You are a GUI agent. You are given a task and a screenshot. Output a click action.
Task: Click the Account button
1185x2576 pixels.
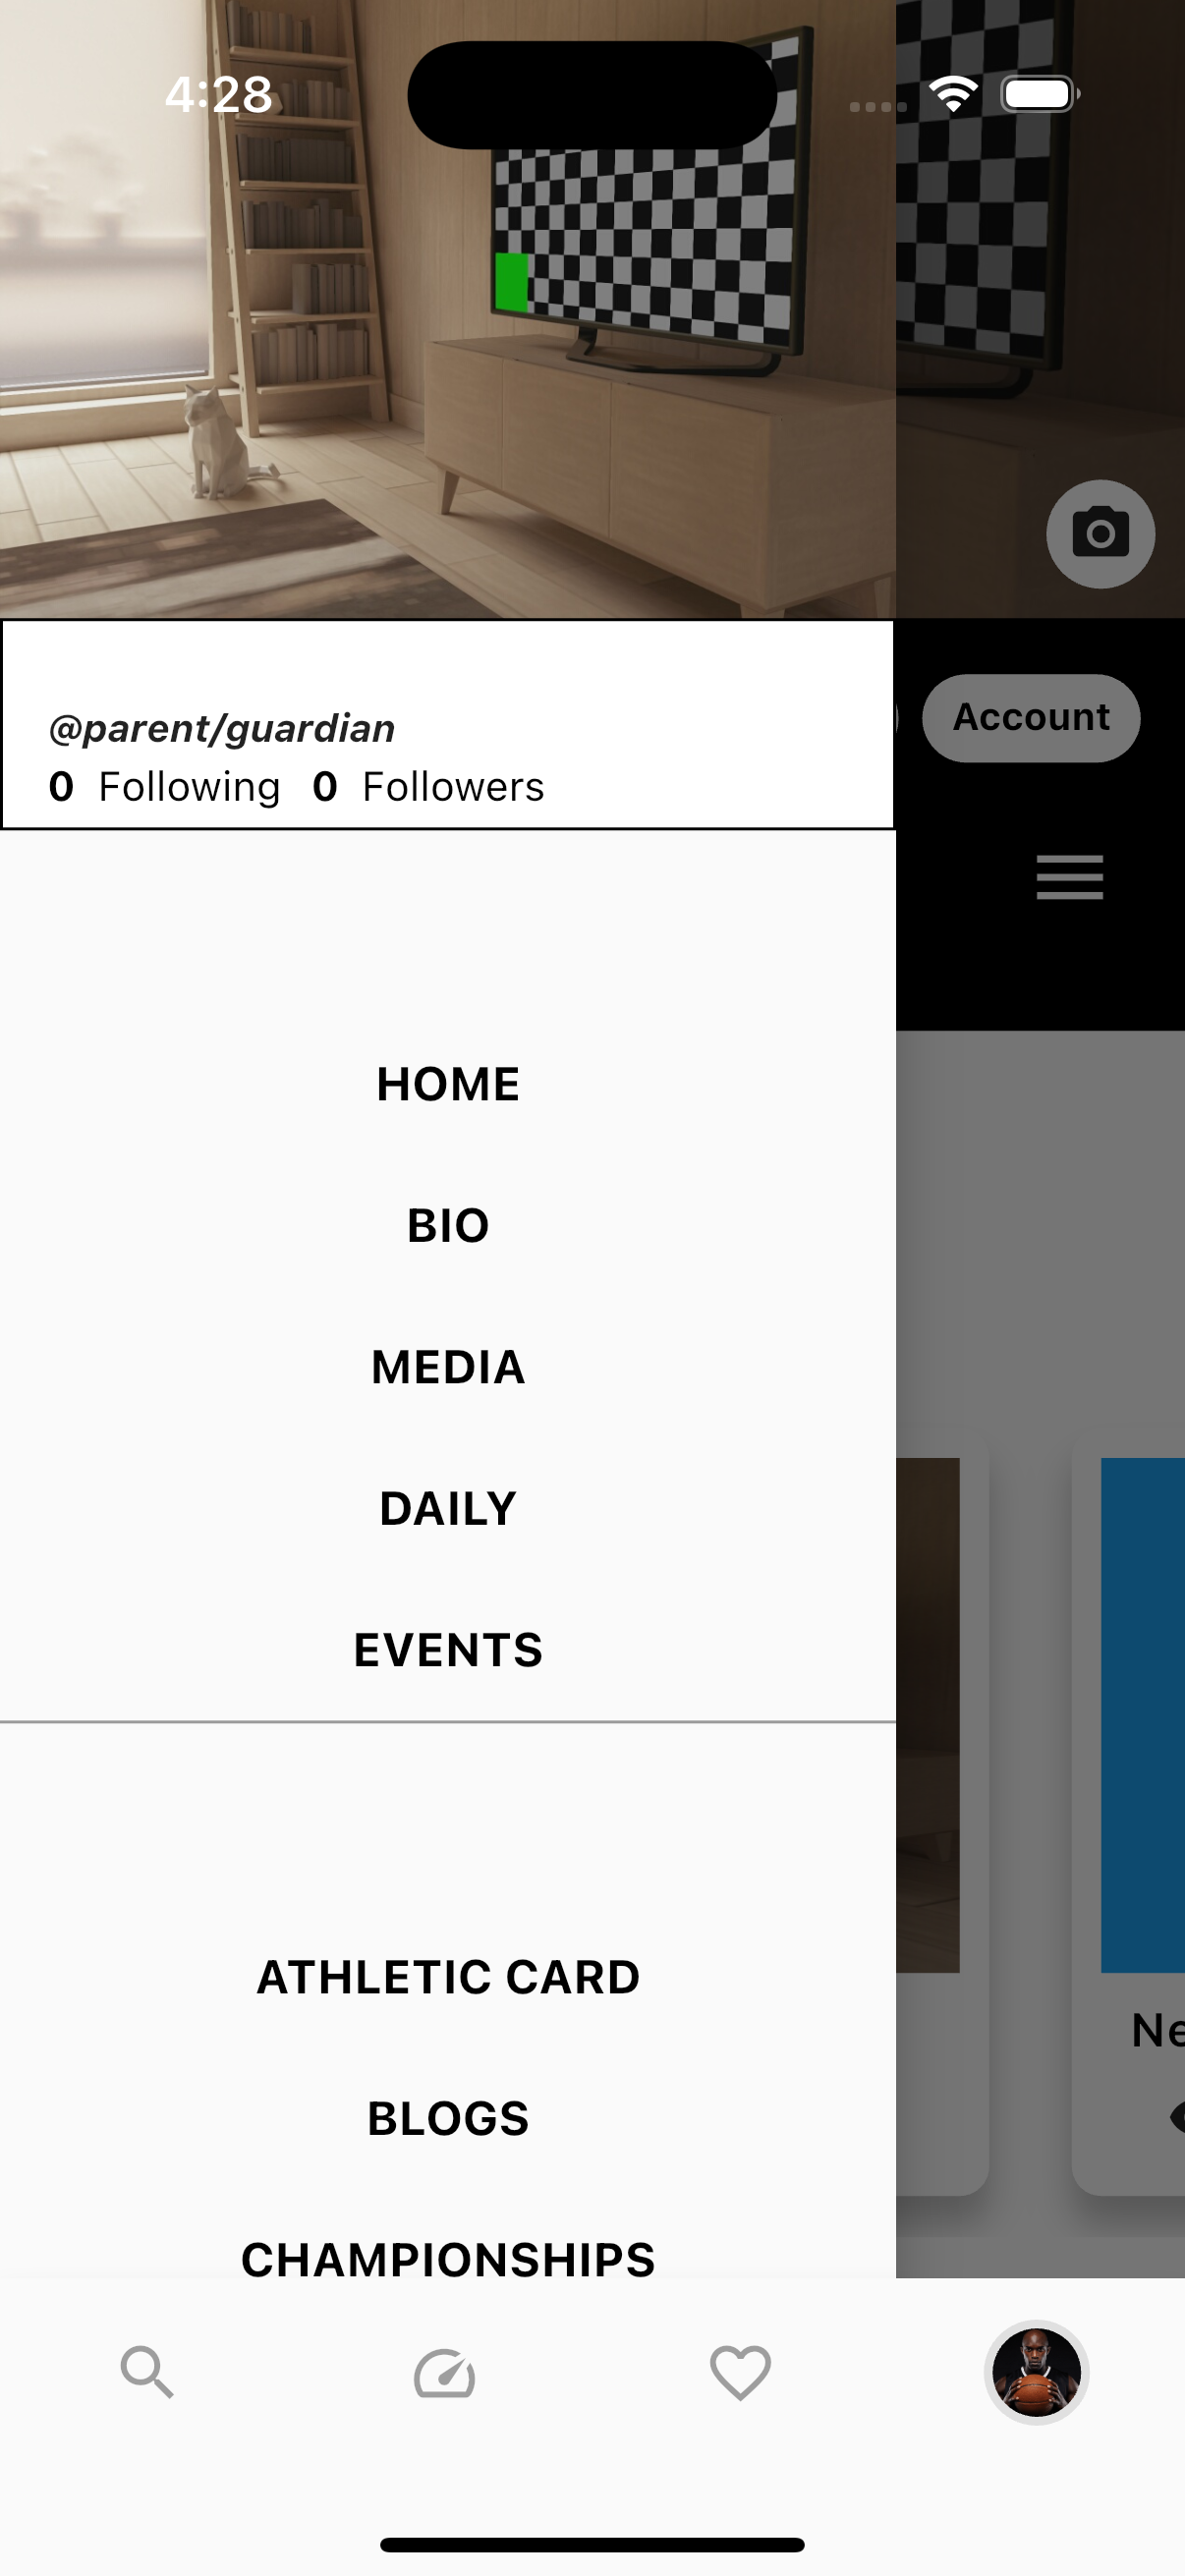[1030, 717]
